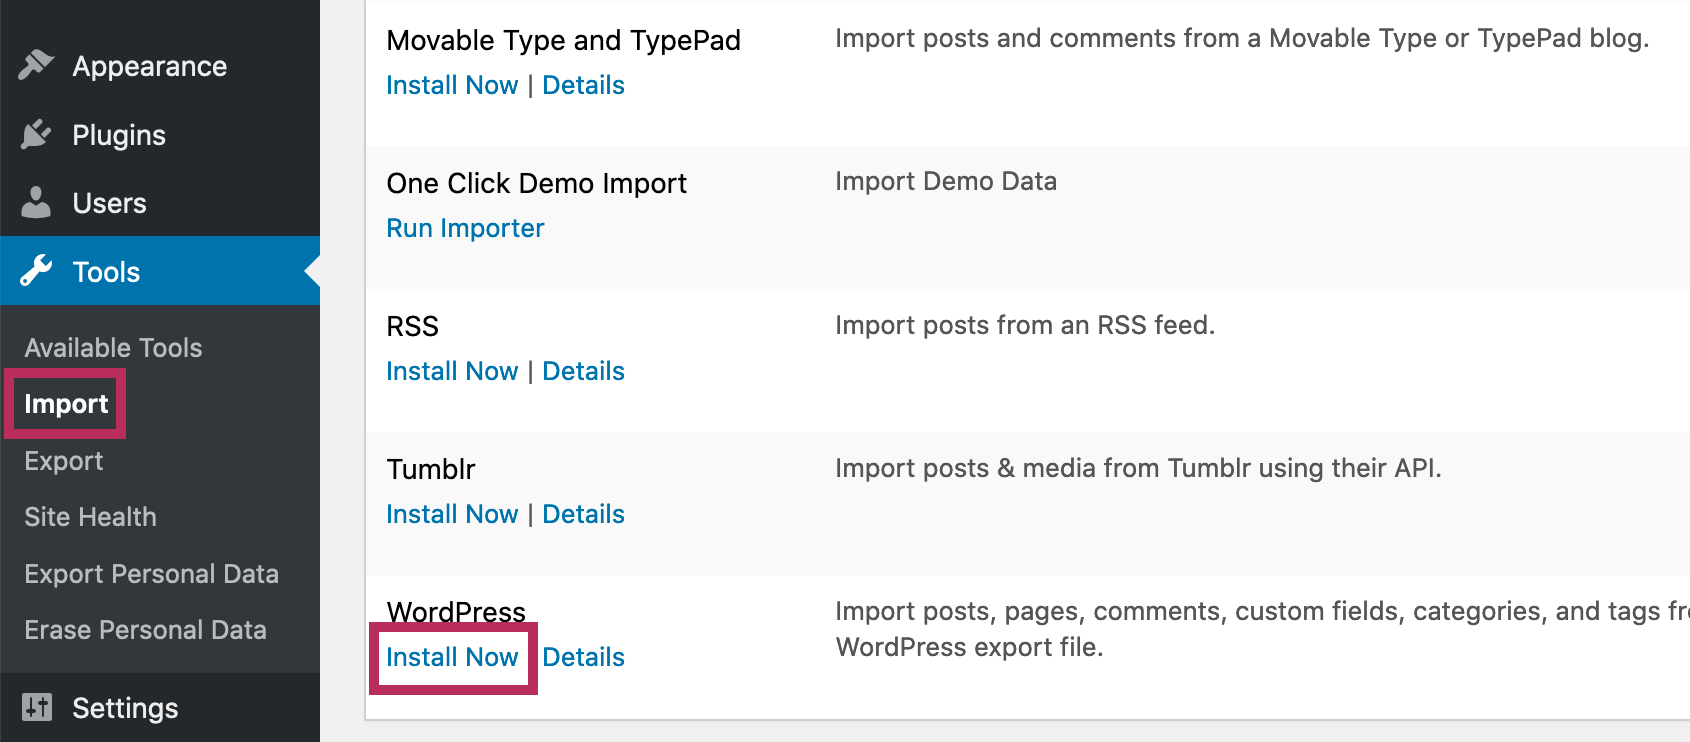Open Export Personal Data page
The height and width of the screenshot is (742, 1690).
pos(151,574)
